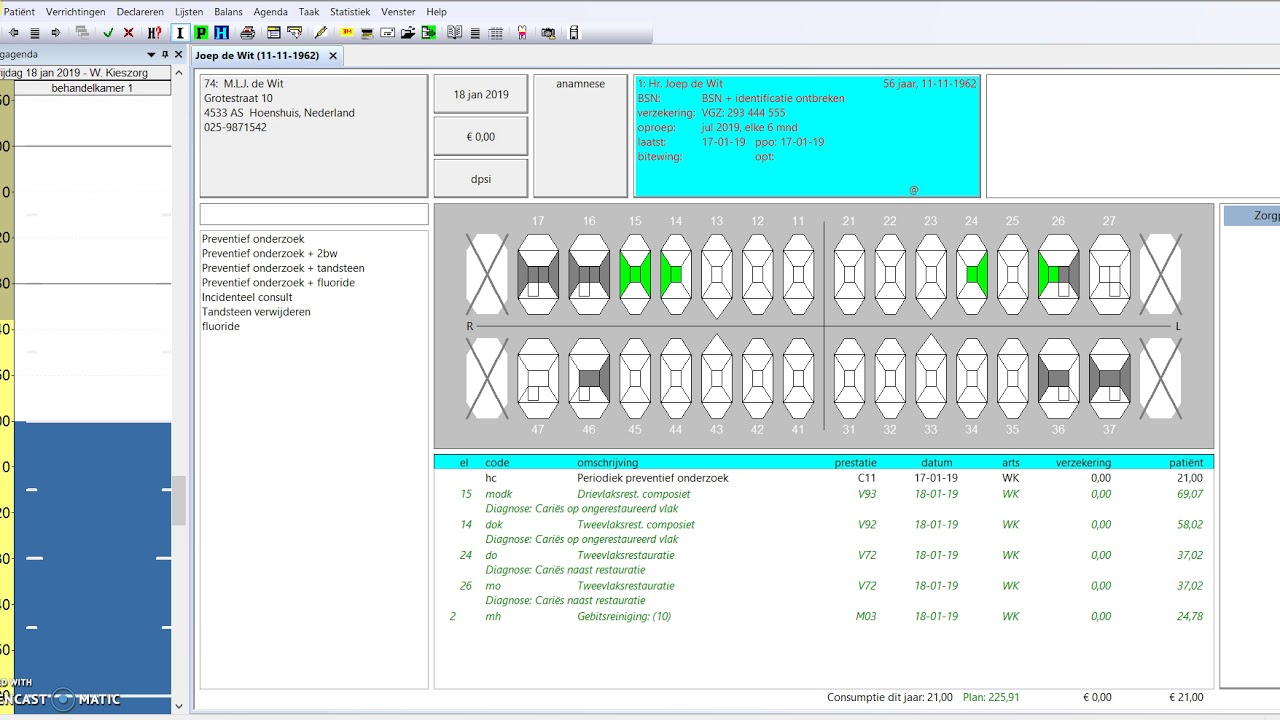Click the tooth icon in toolbar

[x=522, y=33]
